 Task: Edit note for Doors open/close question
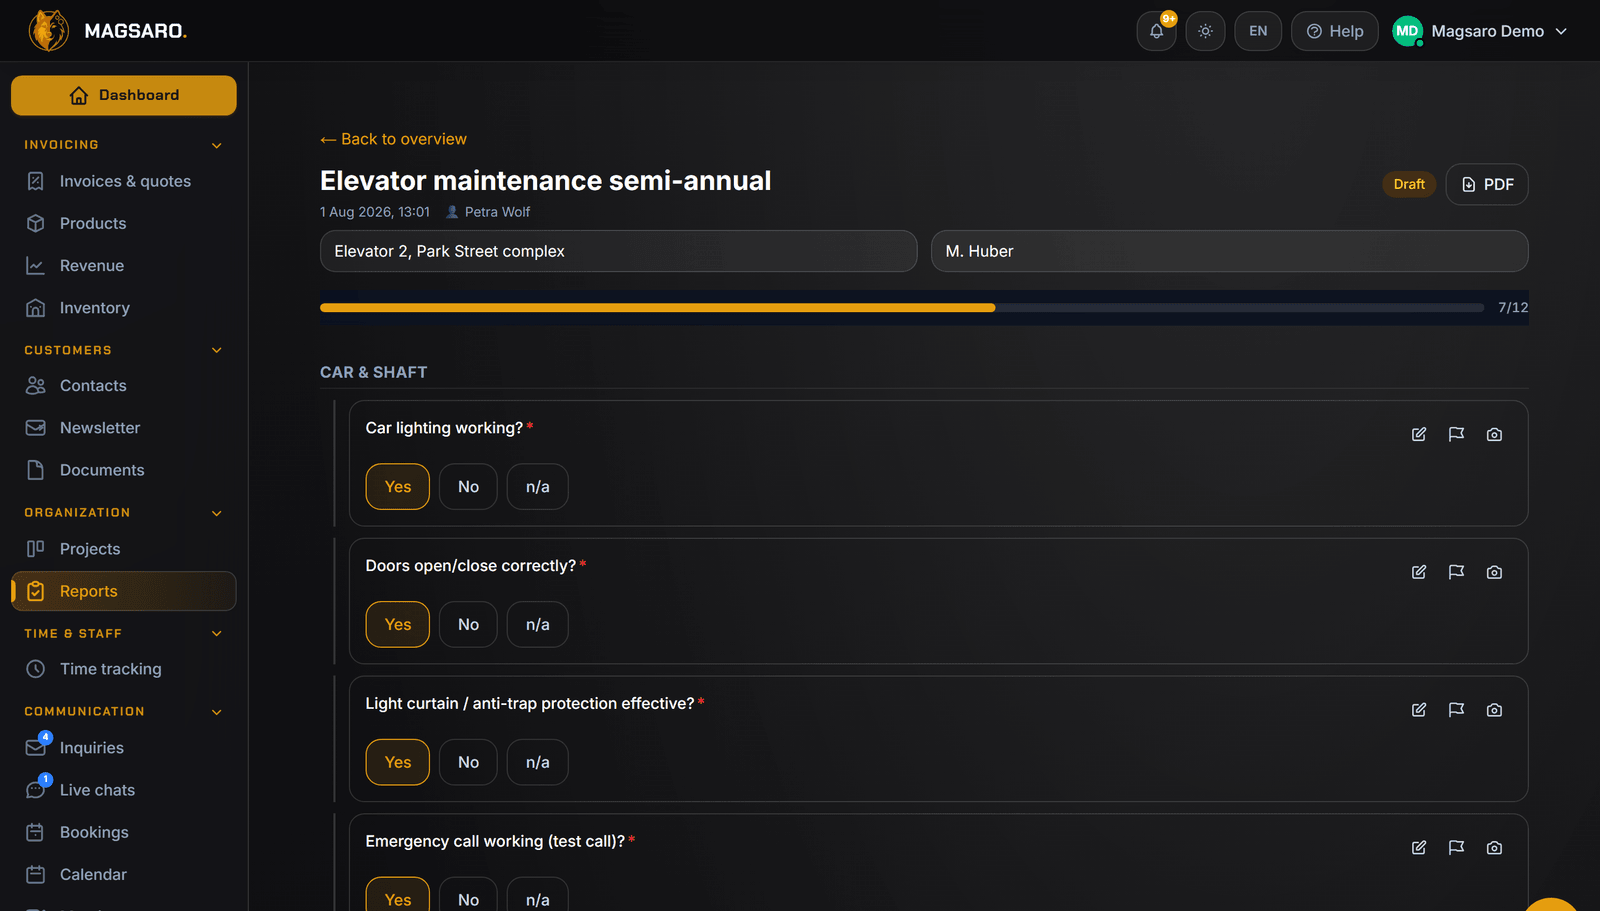[1419, 572]
